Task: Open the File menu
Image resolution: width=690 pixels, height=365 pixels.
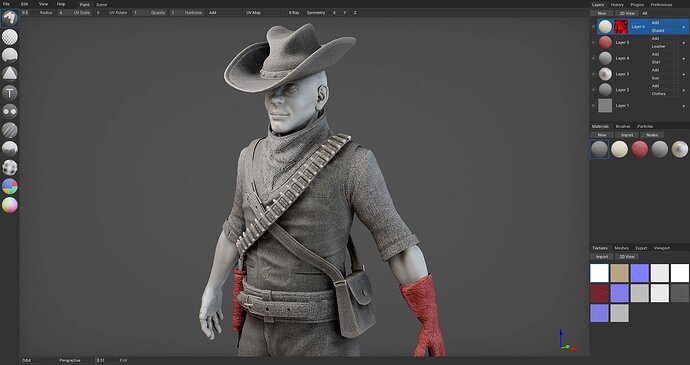Action: click(6, 4)
